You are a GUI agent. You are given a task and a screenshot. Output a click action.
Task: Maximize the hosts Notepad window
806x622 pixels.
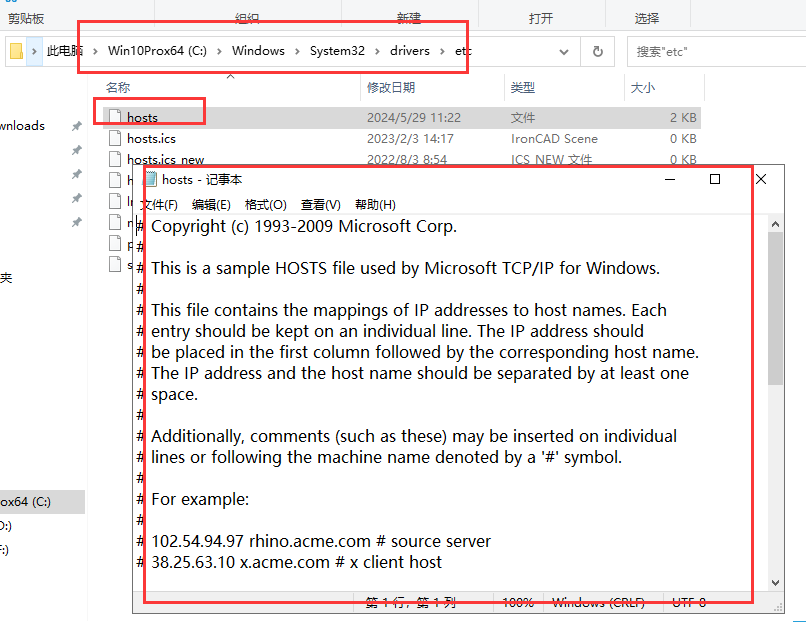715,179
